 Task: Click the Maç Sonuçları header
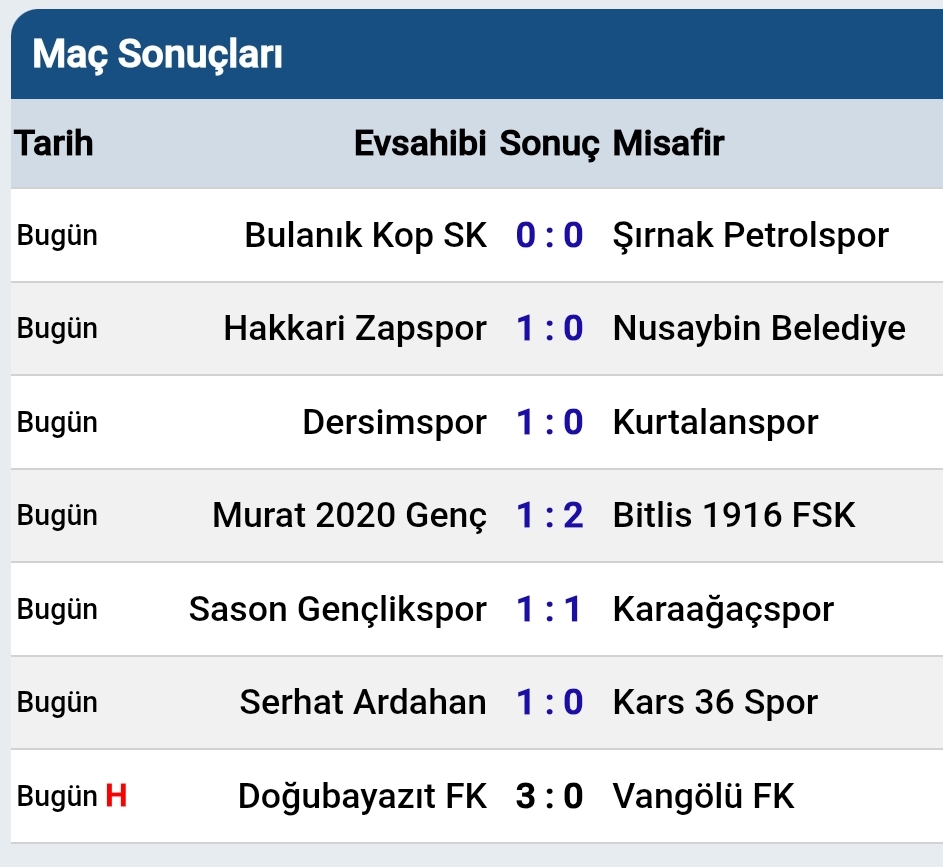click(x=157, y=55)
